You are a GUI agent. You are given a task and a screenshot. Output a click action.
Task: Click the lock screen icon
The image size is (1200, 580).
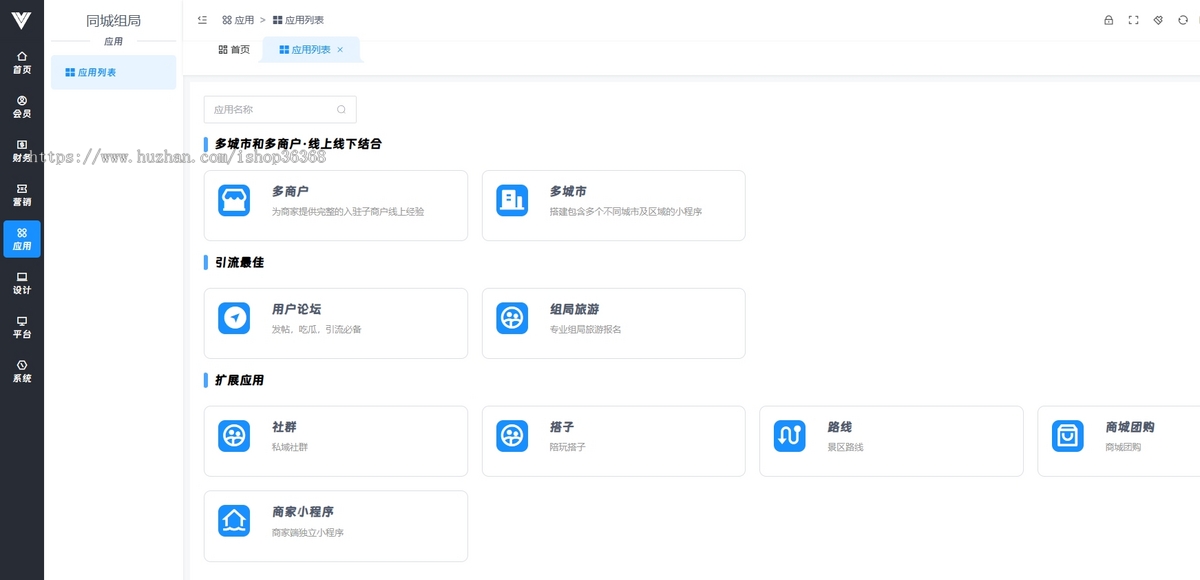[1108, 20]
